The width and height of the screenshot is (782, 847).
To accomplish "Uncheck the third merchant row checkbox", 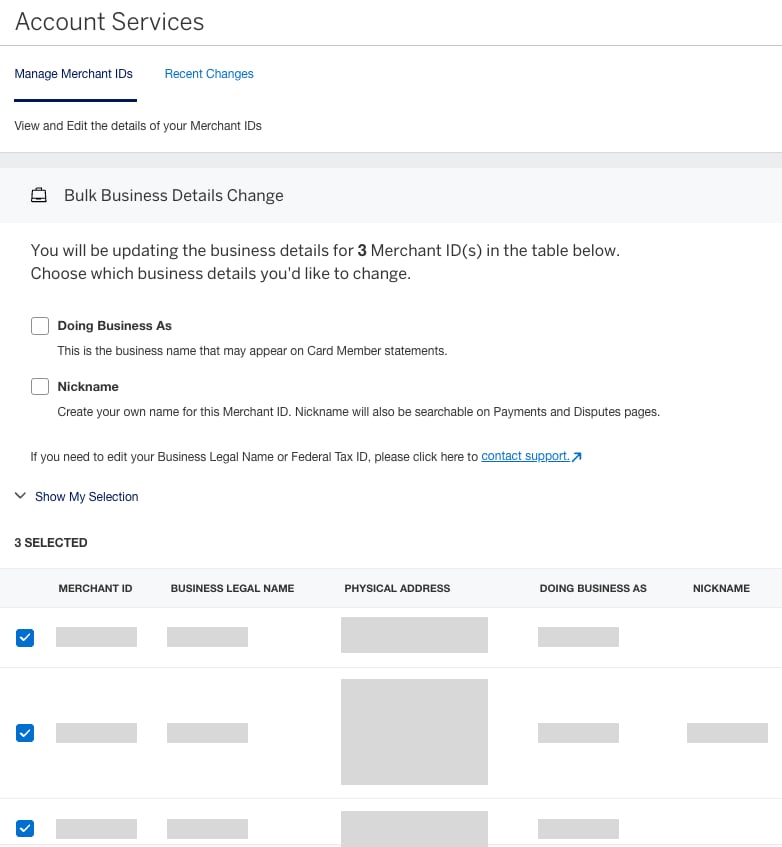I will [x=25, y=828].
